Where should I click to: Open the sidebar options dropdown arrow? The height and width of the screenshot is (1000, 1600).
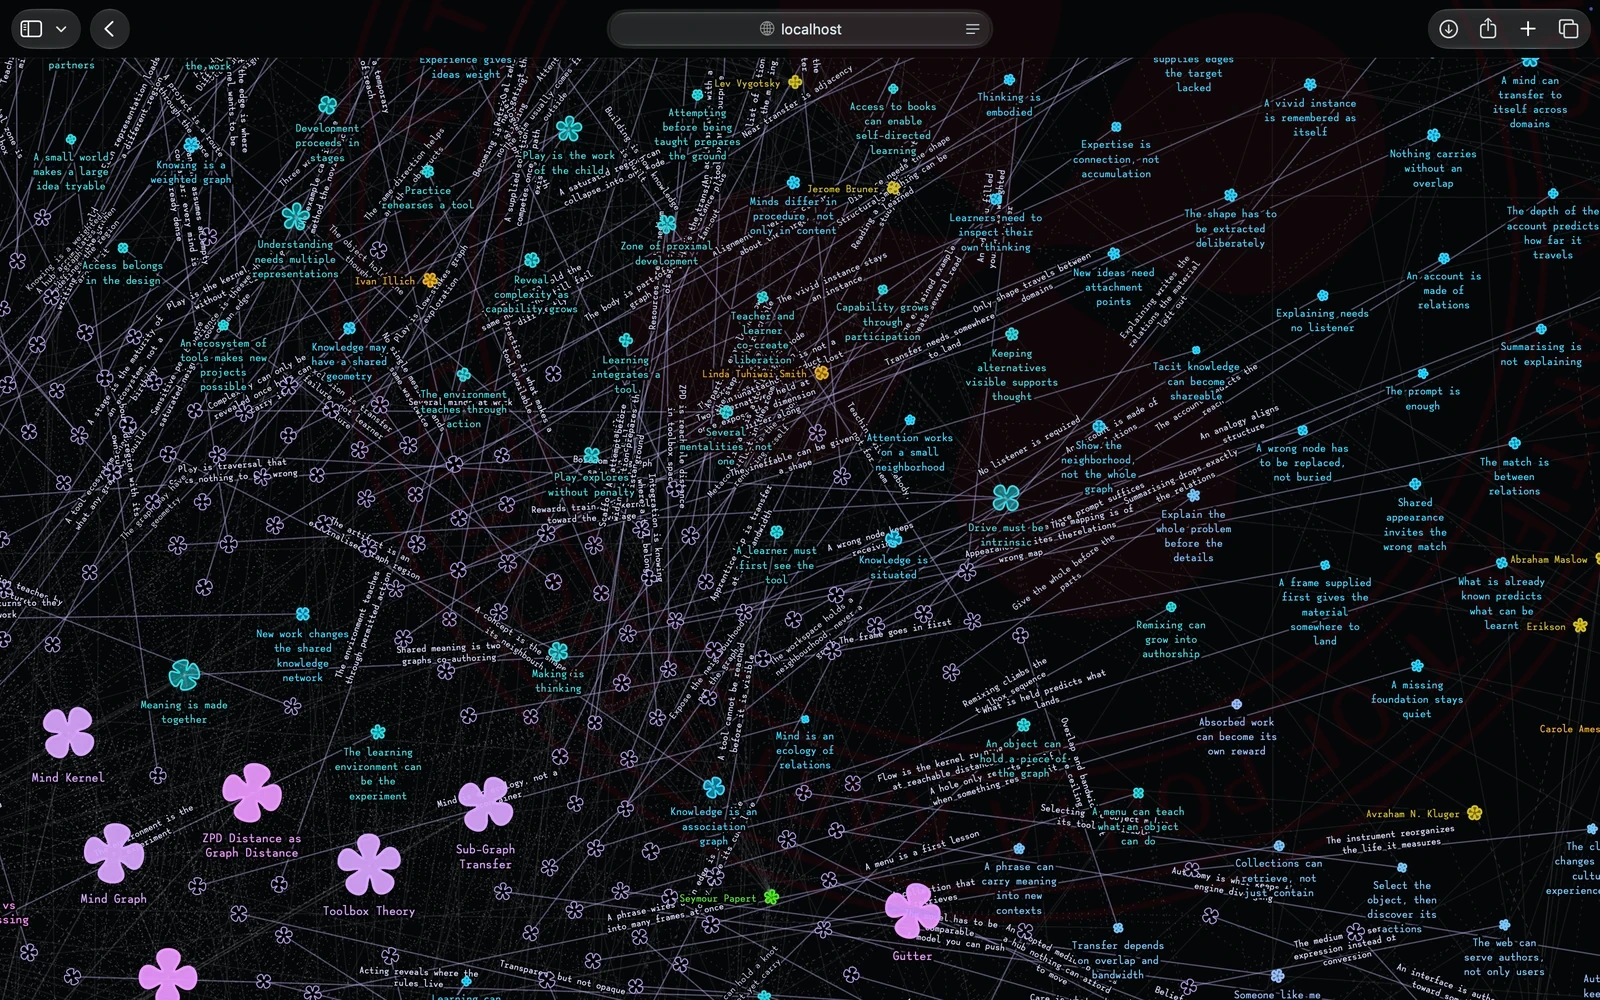point(61,29)
